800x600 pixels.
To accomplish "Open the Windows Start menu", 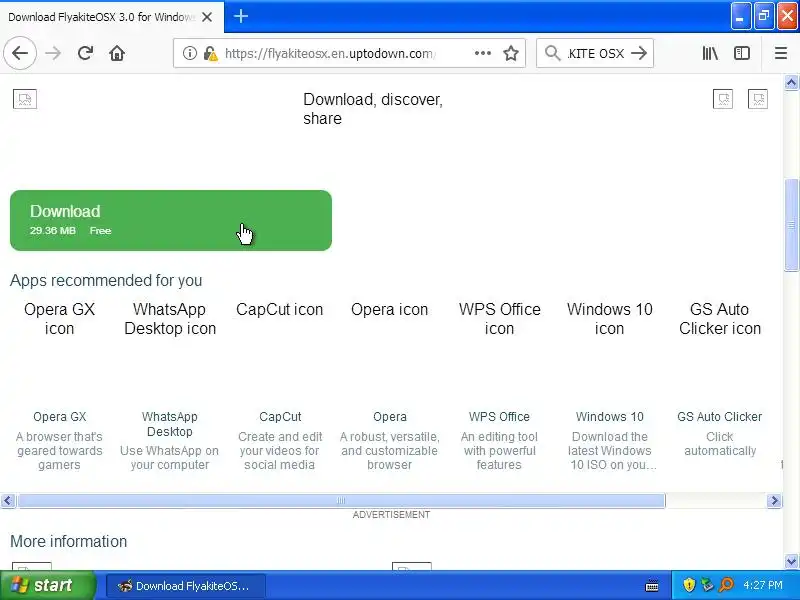I will [x=47, y=585].
